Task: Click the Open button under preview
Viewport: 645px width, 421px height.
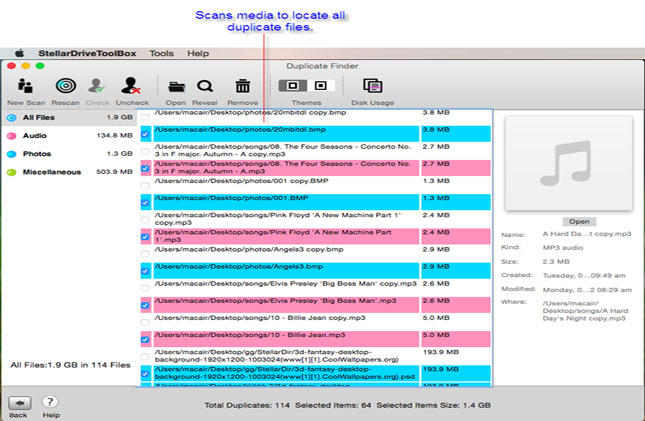Action: pyautogui.click(x=579, y=221)
